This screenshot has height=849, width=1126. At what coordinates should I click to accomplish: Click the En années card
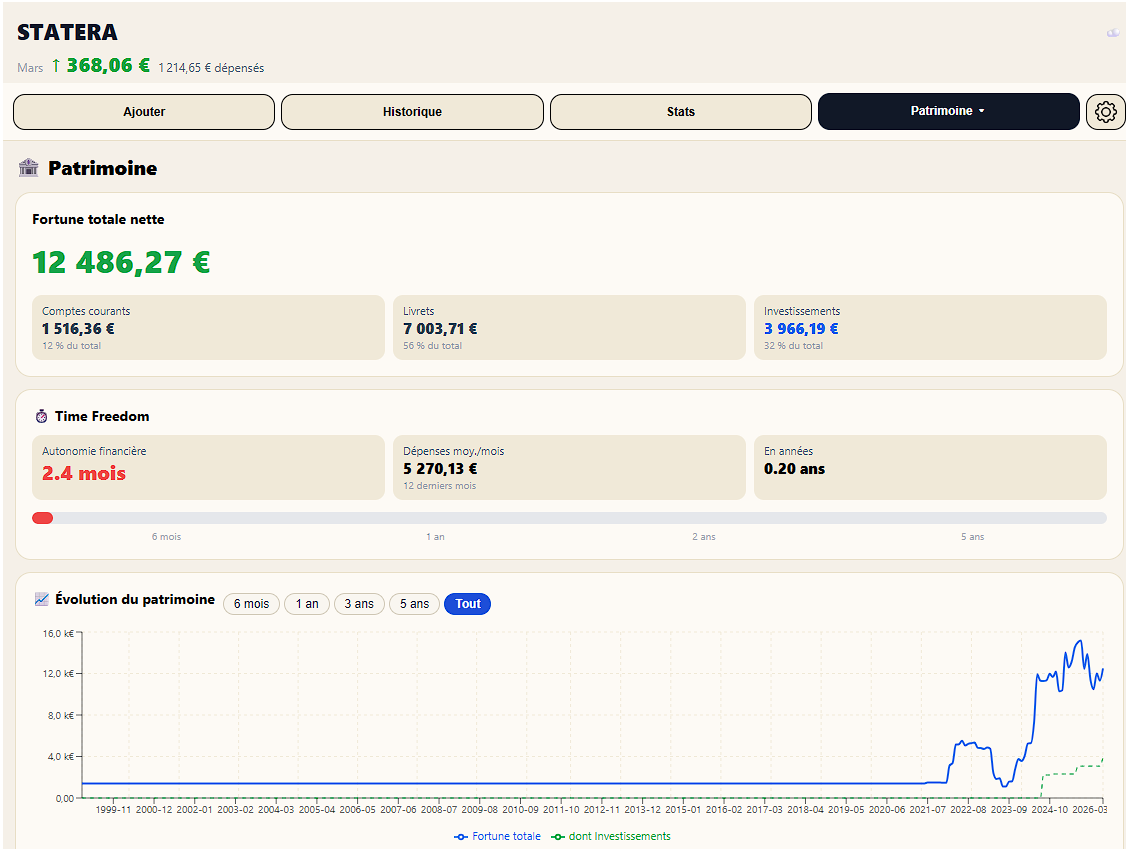(x=930, y=468)
